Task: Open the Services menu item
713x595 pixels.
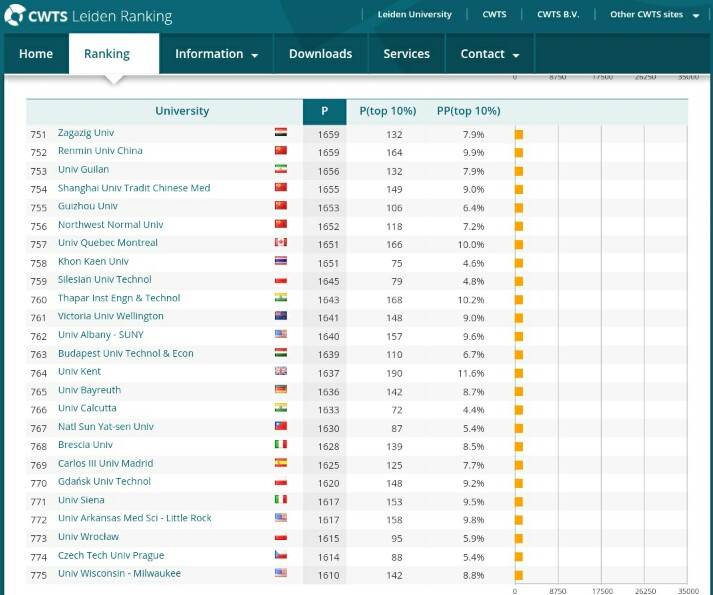Action: tap(406, 54)
